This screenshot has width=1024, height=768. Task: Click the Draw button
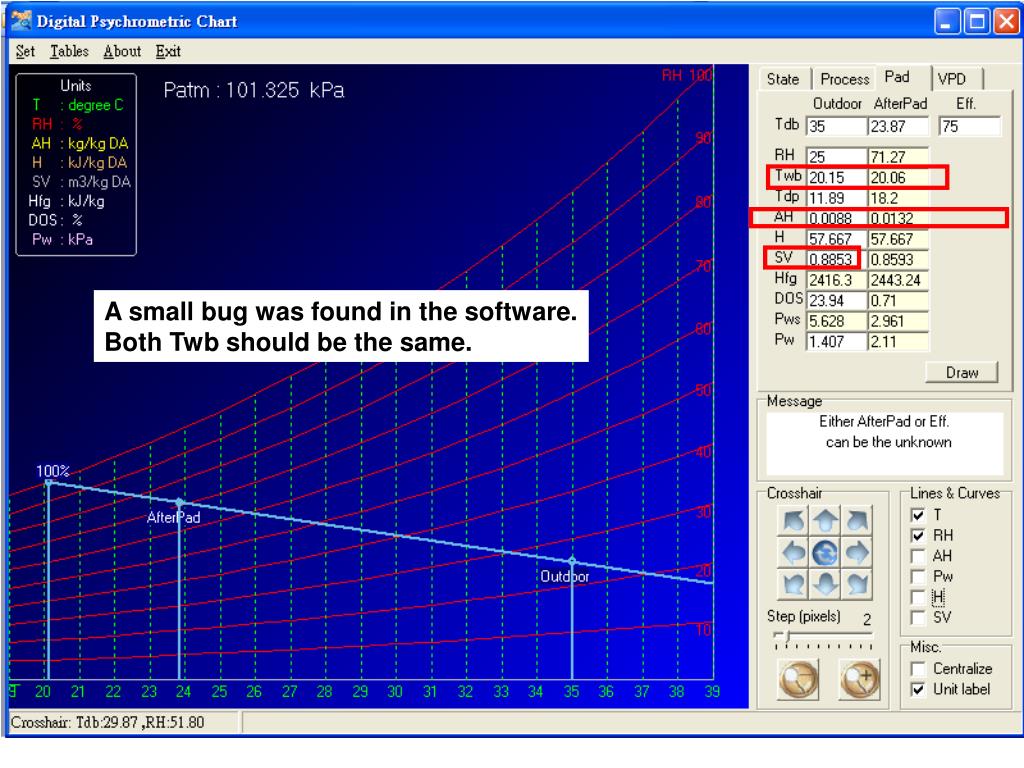click(x=961, y=372)
